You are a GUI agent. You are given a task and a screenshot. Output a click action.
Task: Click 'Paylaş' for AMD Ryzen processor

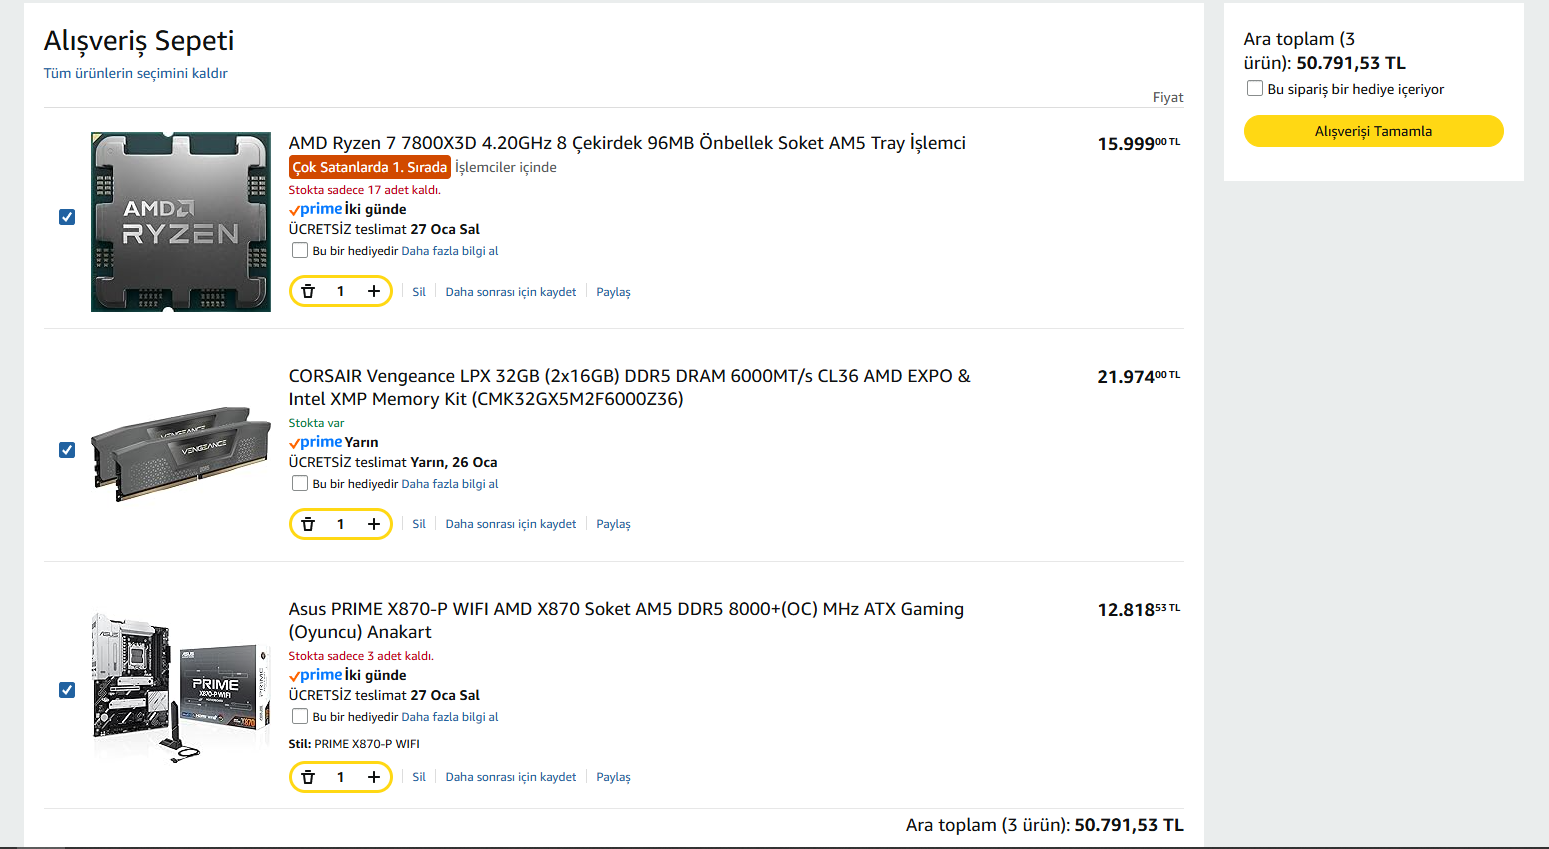[x=613, y=292]
